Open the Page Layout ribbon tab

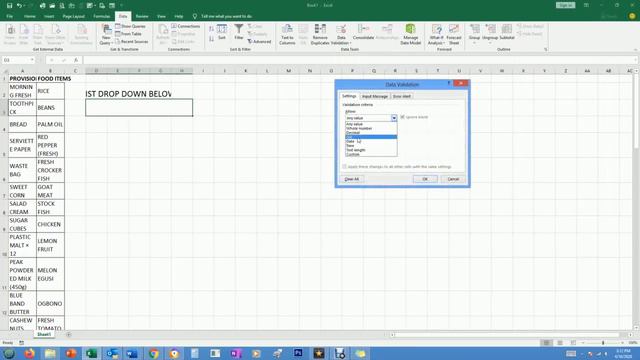(73, 16)
